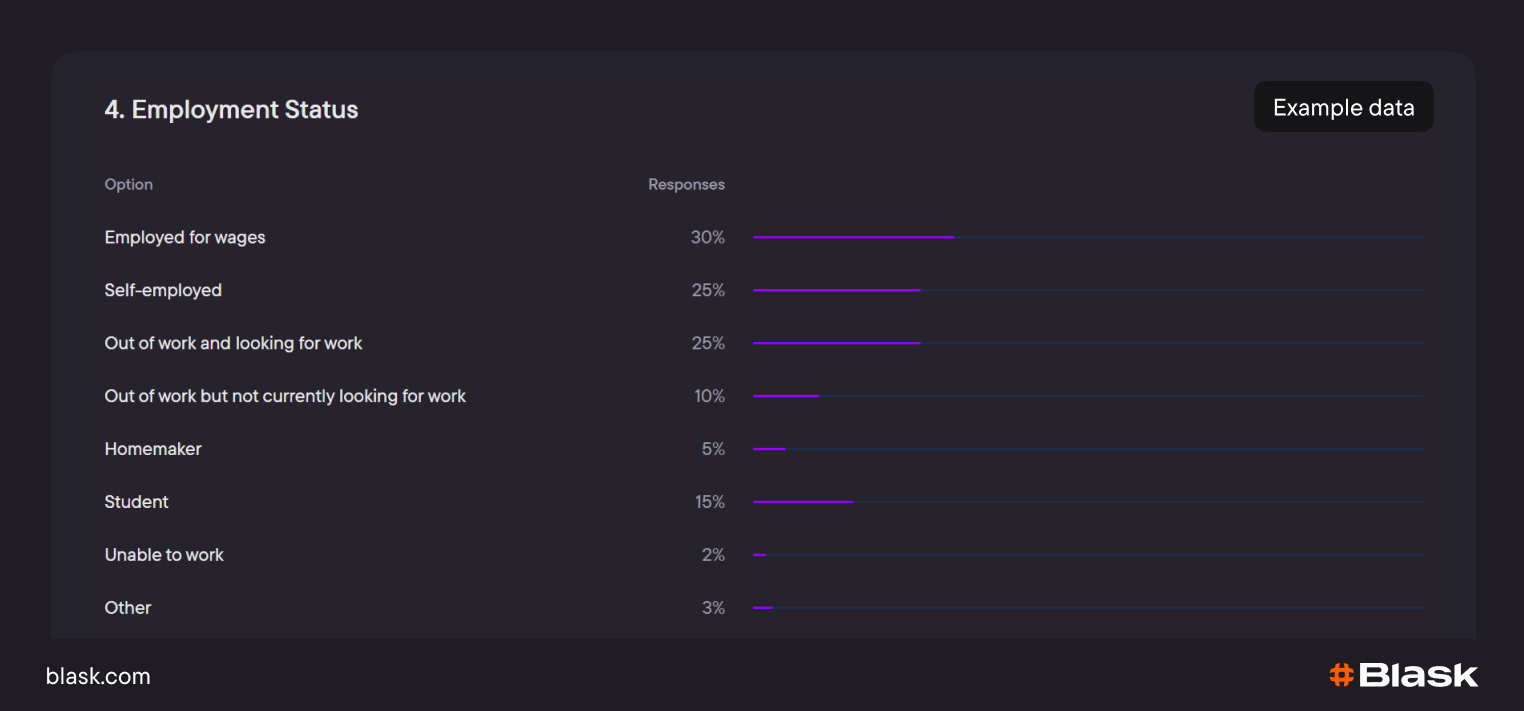This screenshot has width=1524, height=711.
Task: Click the 15% response value
Action: [710, 502]
